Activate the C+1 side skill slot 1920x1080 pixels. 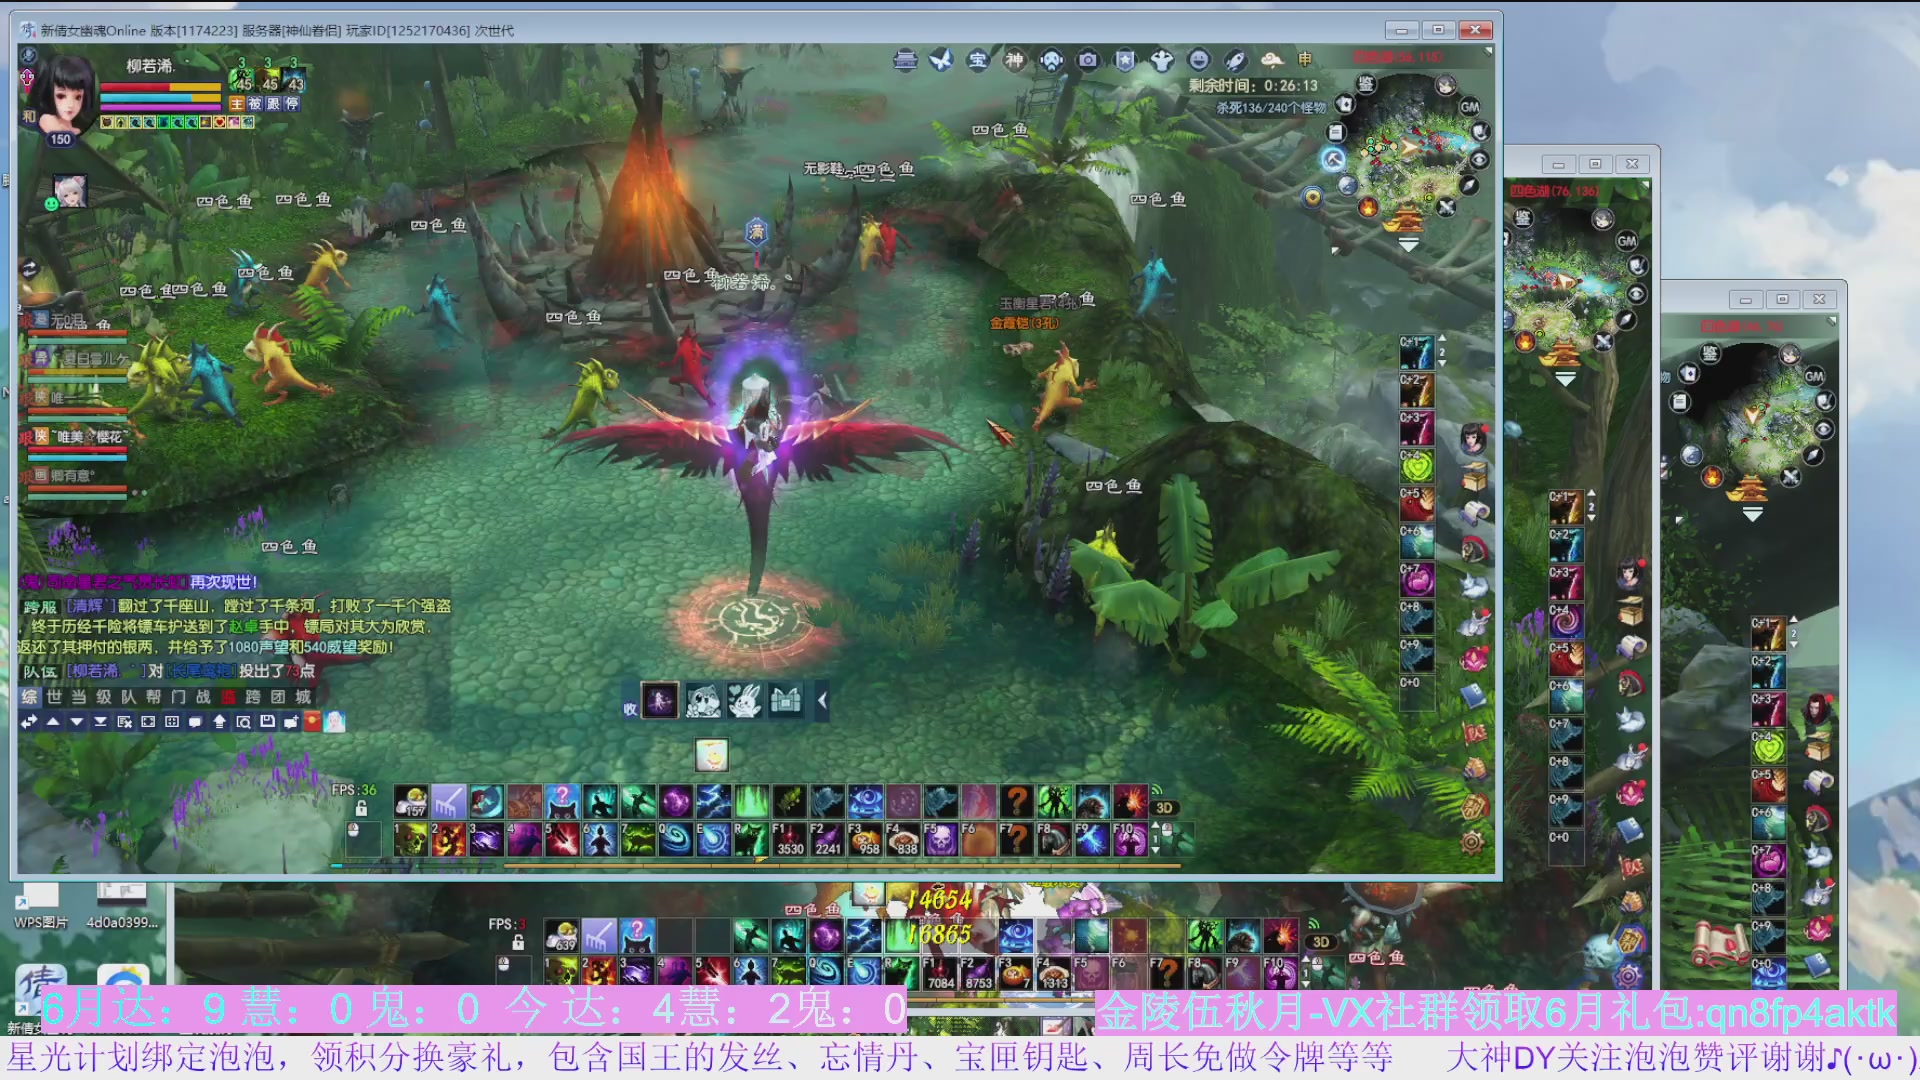coord(1416,354)
